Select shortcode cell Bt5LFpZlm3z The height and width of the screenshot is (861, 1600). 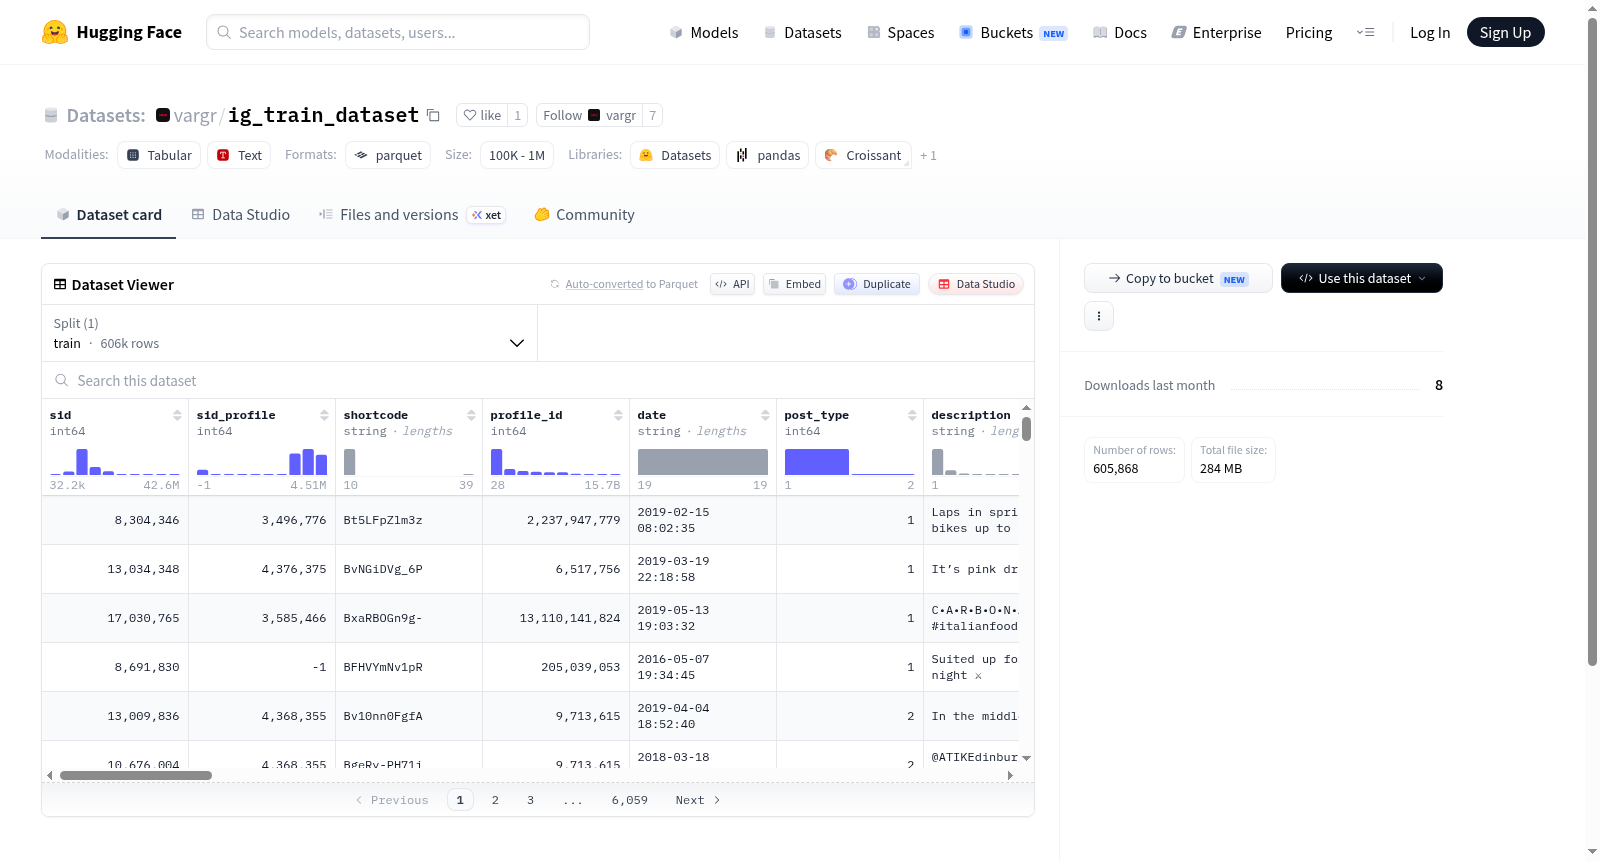(409, 520)
